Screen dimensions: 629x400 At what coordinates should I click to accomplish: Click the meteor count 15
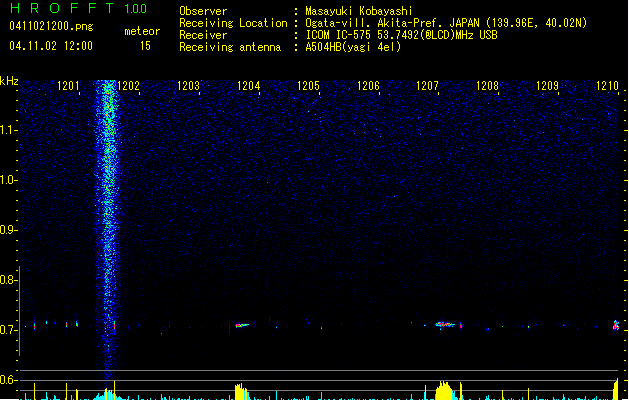[x=145, y=46]
